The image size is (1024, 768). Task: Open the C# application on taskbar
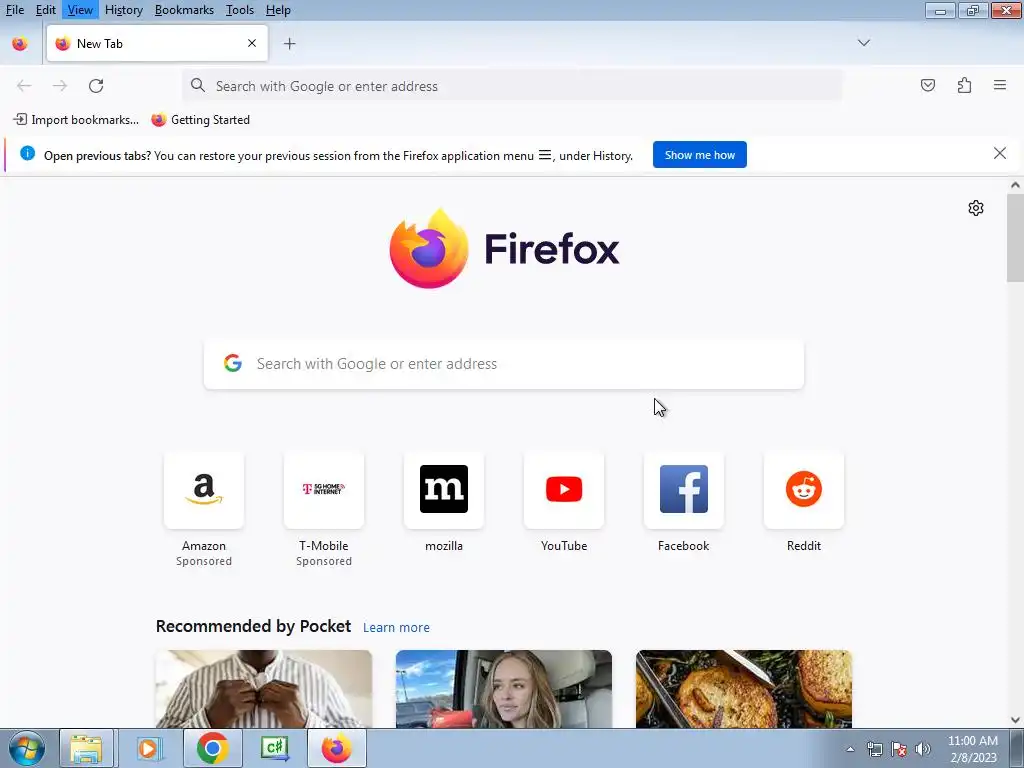point(275,748)
